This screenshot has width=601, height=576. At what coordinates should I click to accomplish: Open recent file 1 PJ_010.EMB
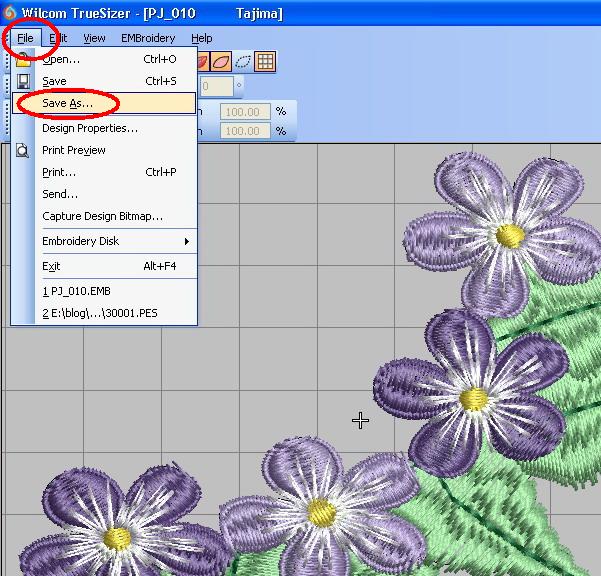pyautogui.click(x=104, y=291)
